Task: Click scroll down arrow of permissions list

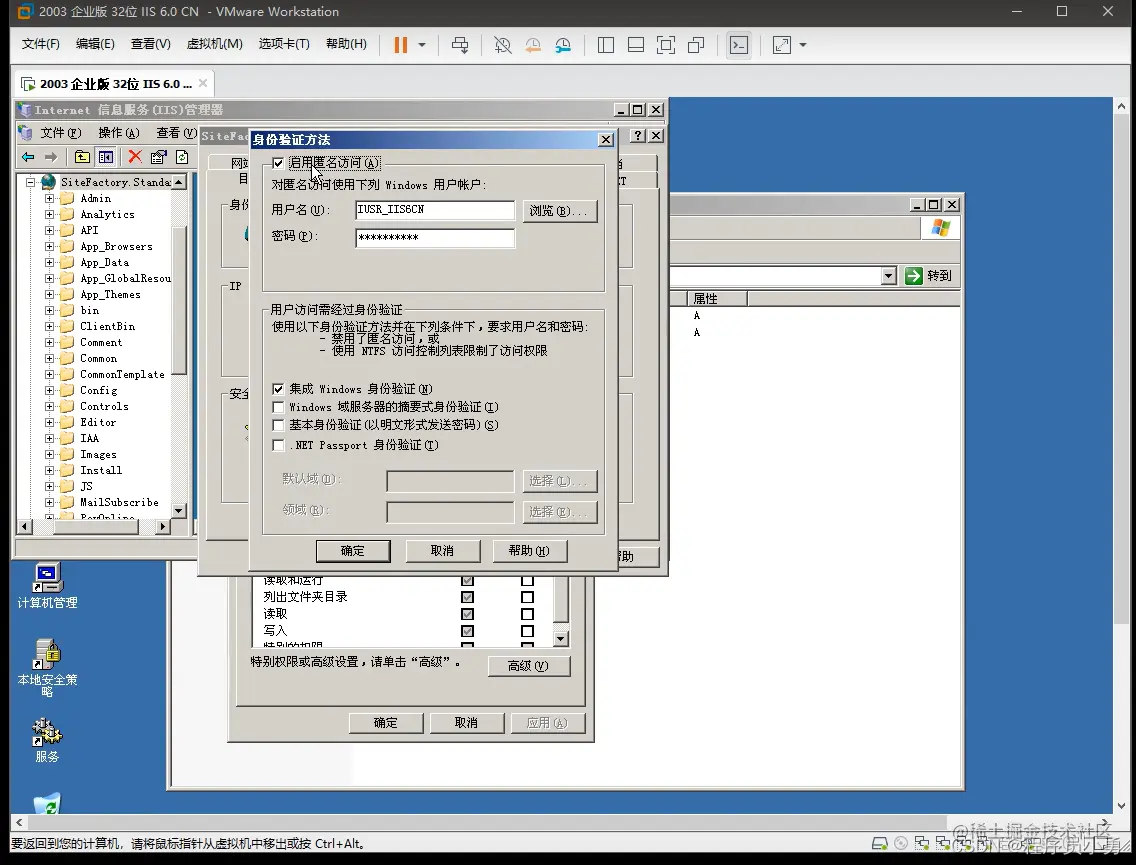Action: point(561,639)
